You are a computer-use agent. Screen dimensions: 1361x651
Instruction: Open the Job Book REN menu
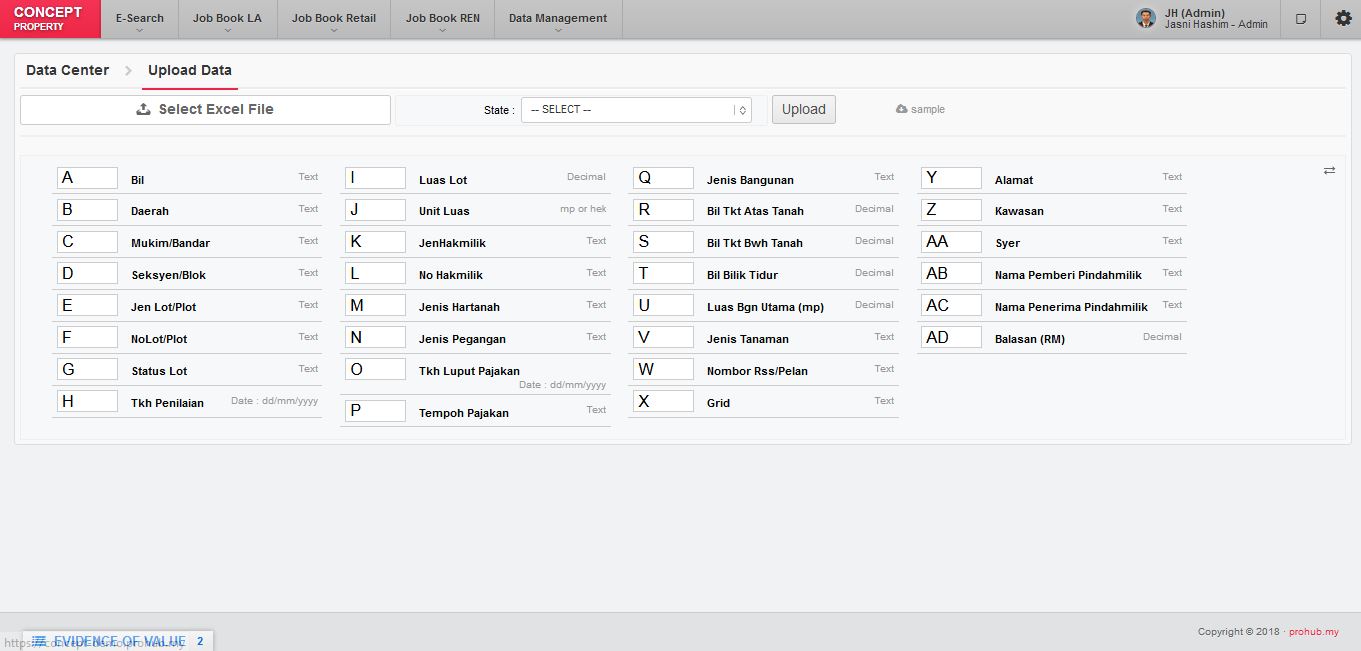tap(442, 19)
